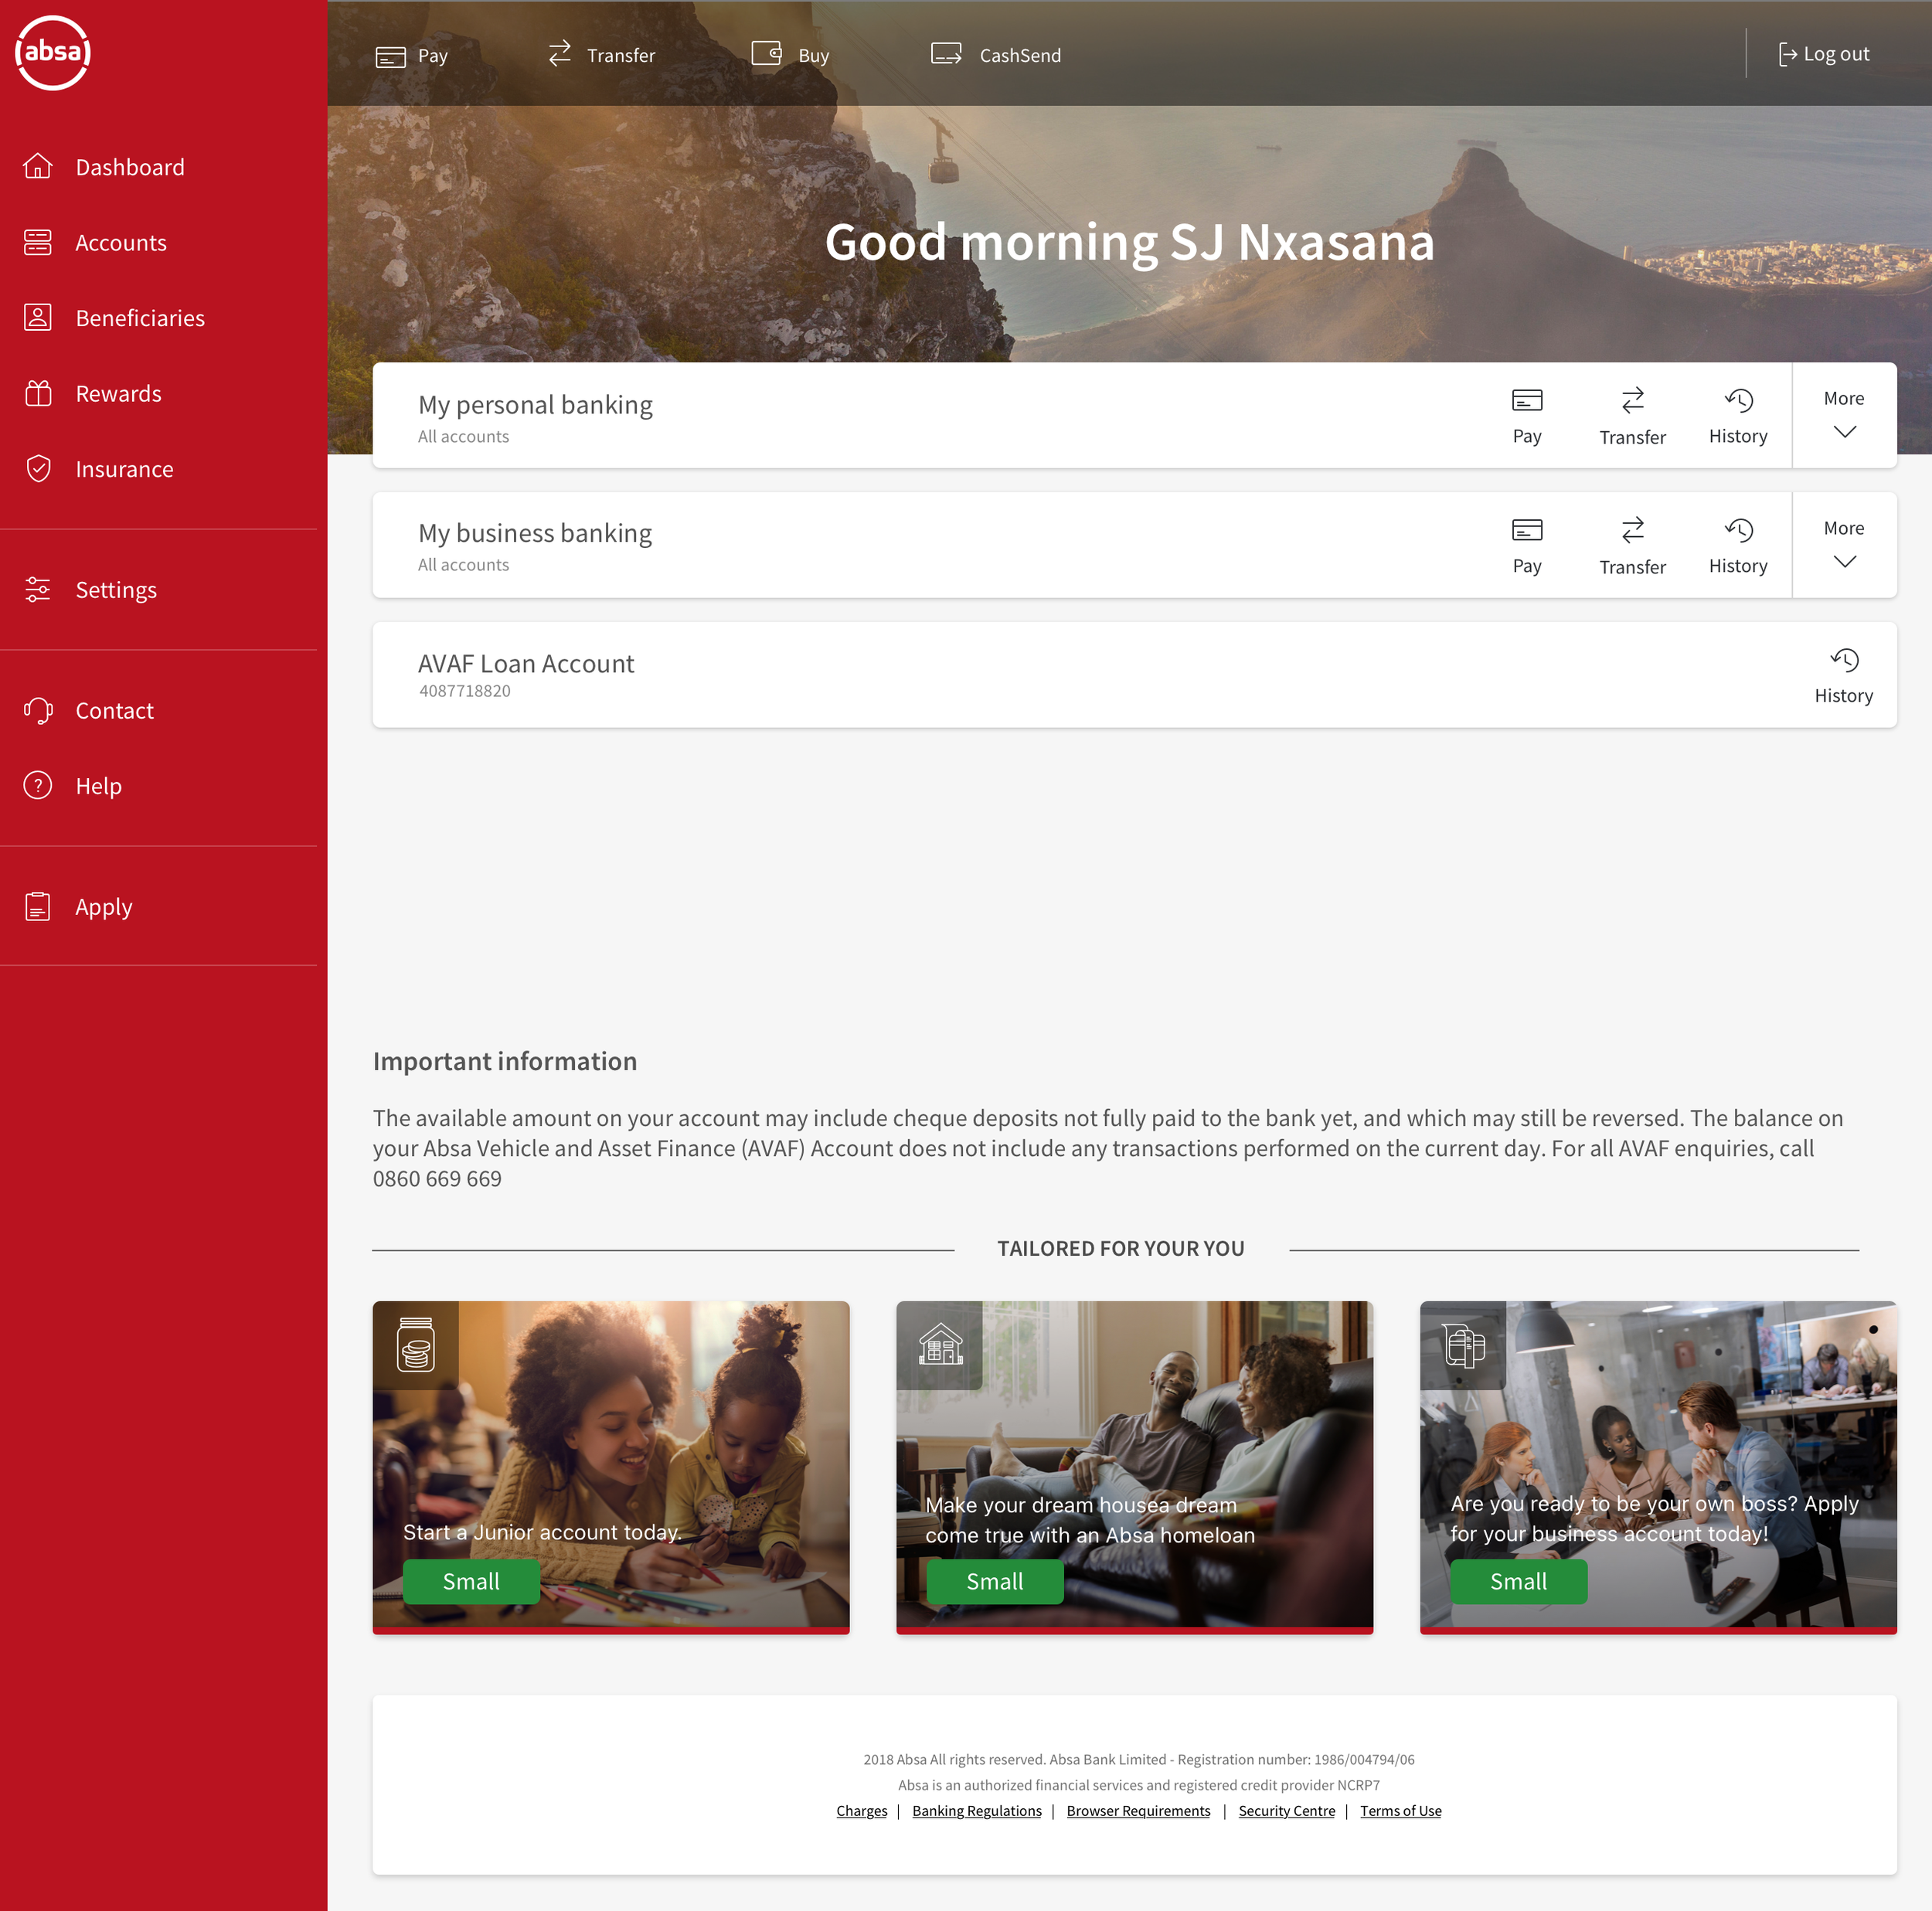This screenshot has width=1932, height=1911.
Task: Click the CashSend icon in top bar
Action: tap(946, 53)
